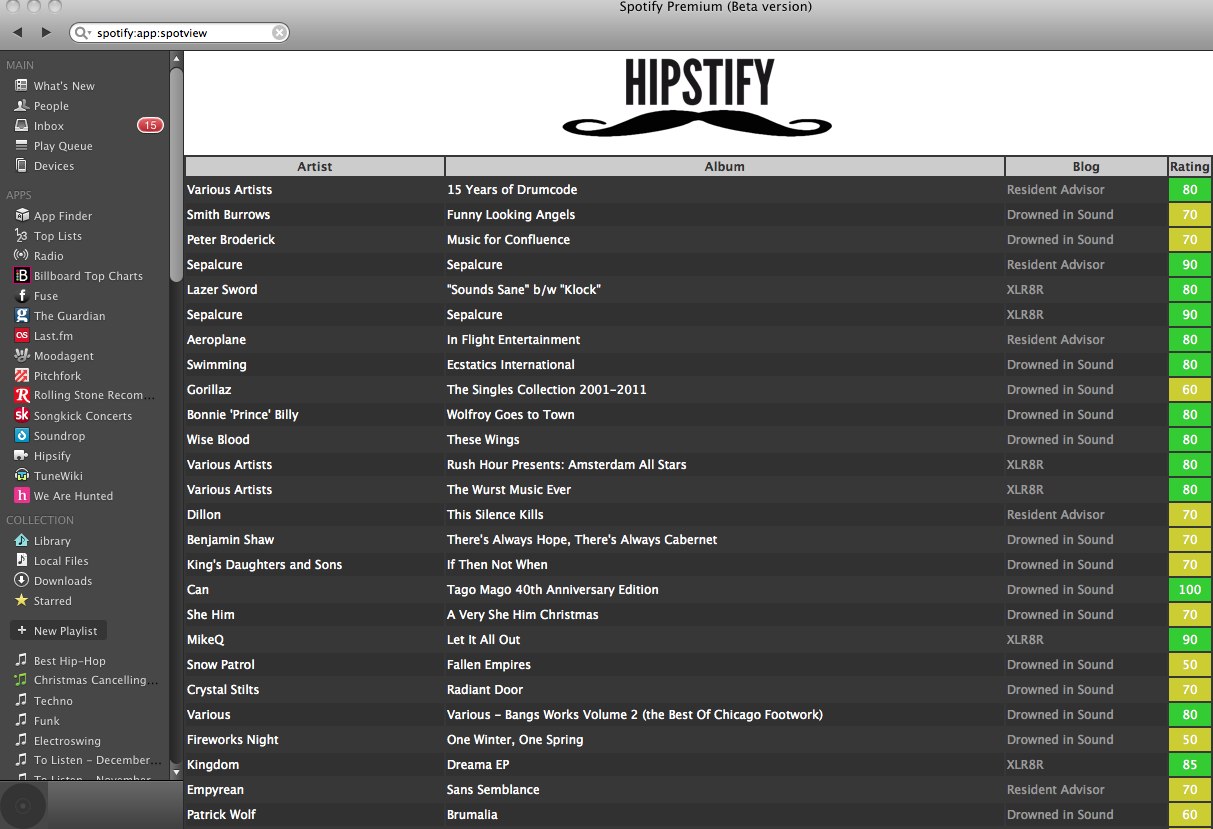Select album The Wurst Music Ever
Image resolution: width=1213 pixels, height=829 pixels.
click(509, 490)
